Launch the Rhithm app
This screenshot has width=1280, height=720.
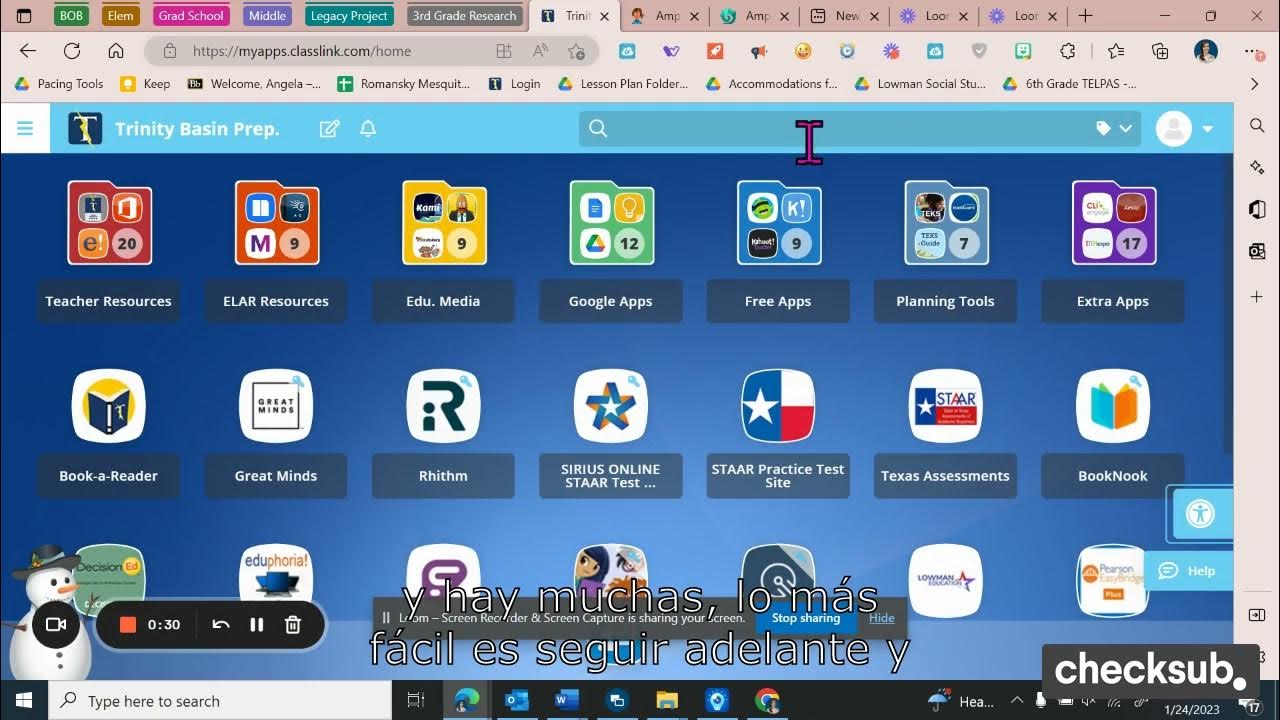click(x=443, y=406)
